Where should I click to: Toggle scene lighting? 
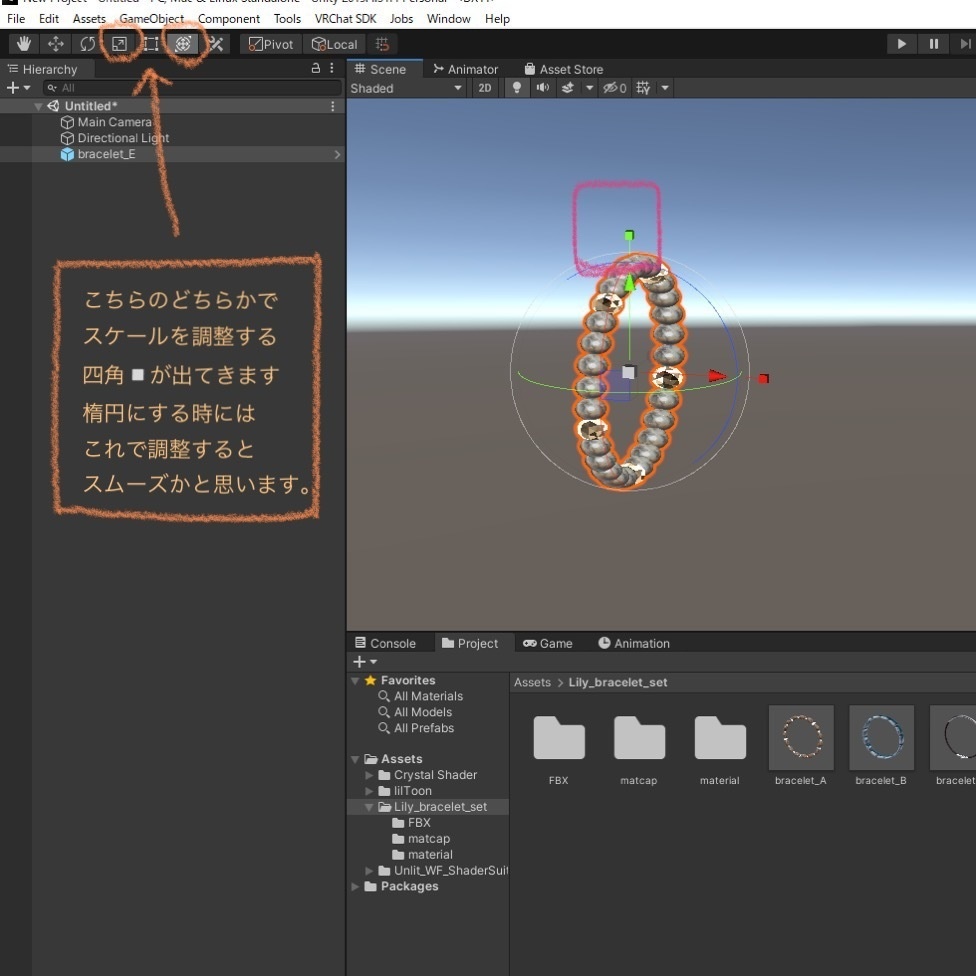tap(517, 88)
